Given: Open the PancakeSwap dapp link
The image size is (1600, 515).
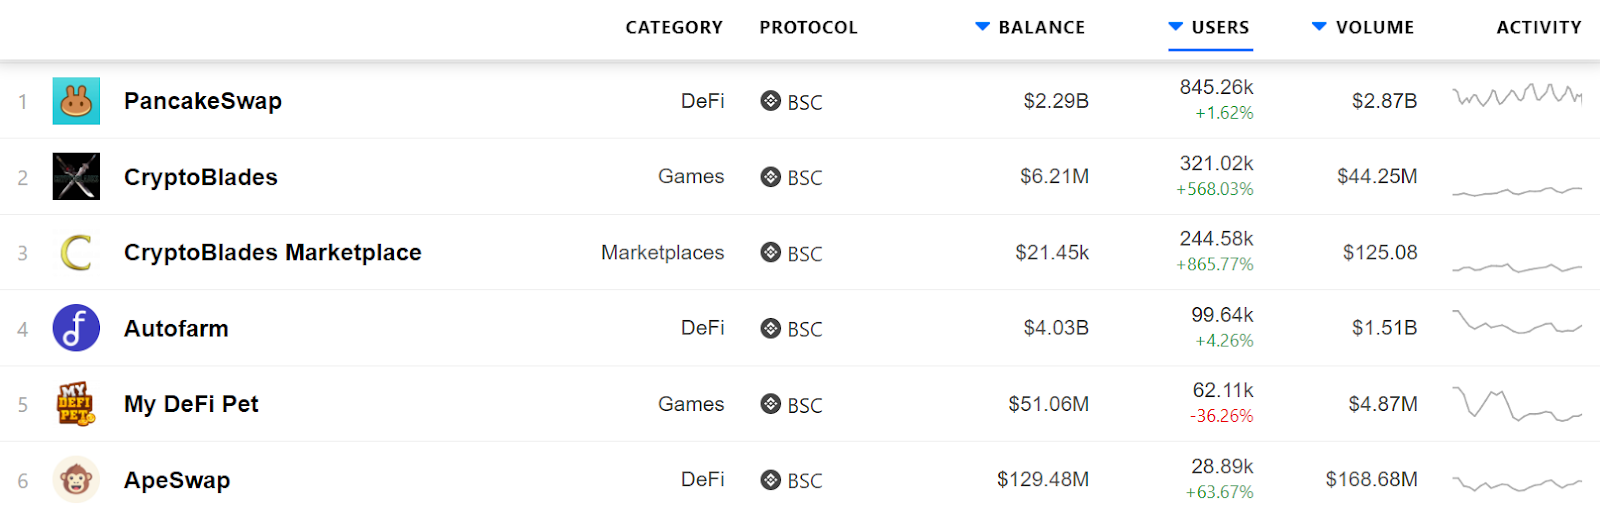Looking at the screenshot, I should [203, 101].
